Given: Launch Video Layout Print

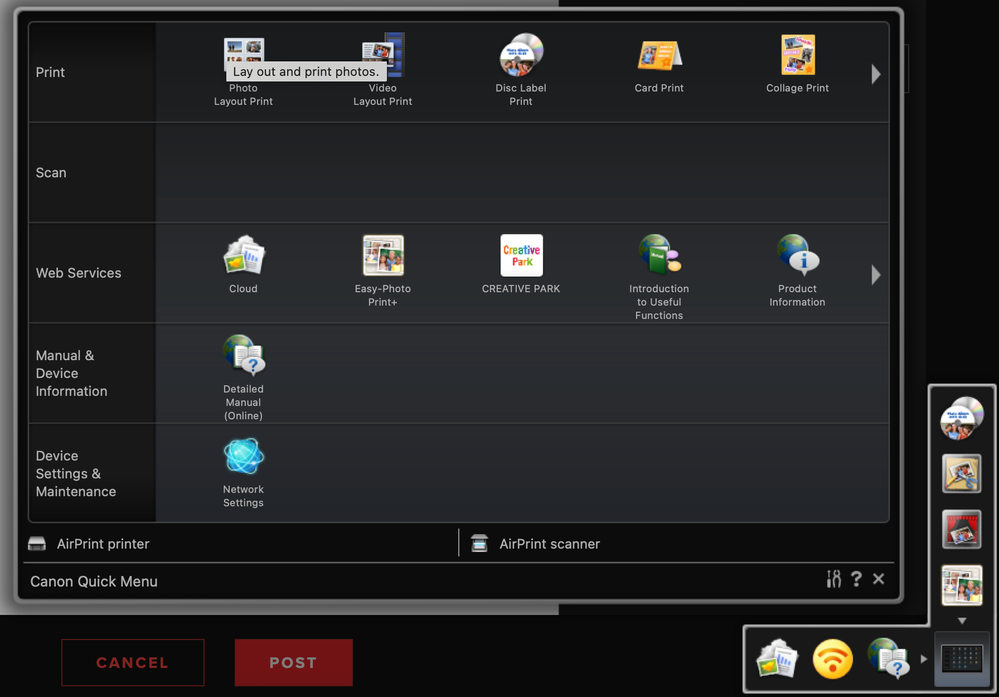Looking at the screenshot, I should point(382,55).
